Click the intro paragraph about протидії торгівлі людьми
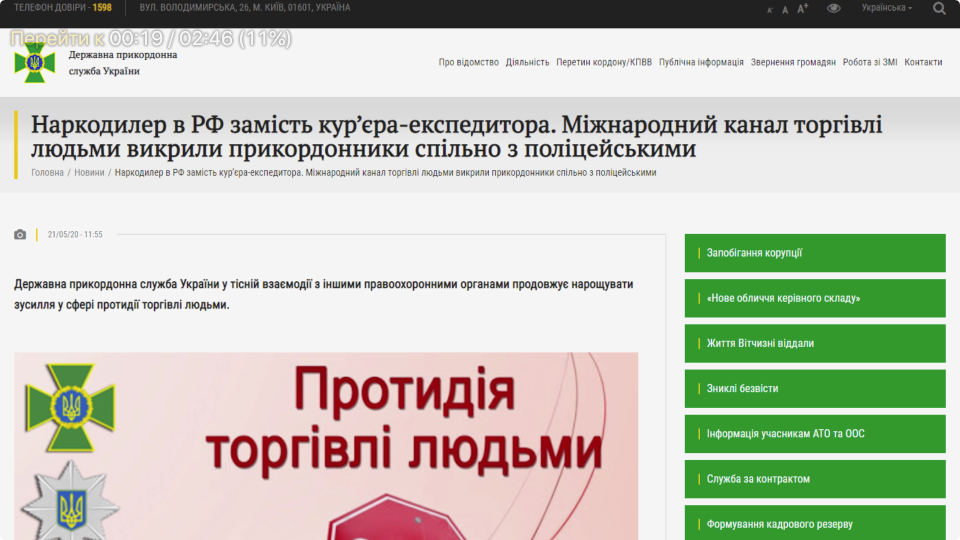Screen dimensions: 960x540 [x=323, y=294]
